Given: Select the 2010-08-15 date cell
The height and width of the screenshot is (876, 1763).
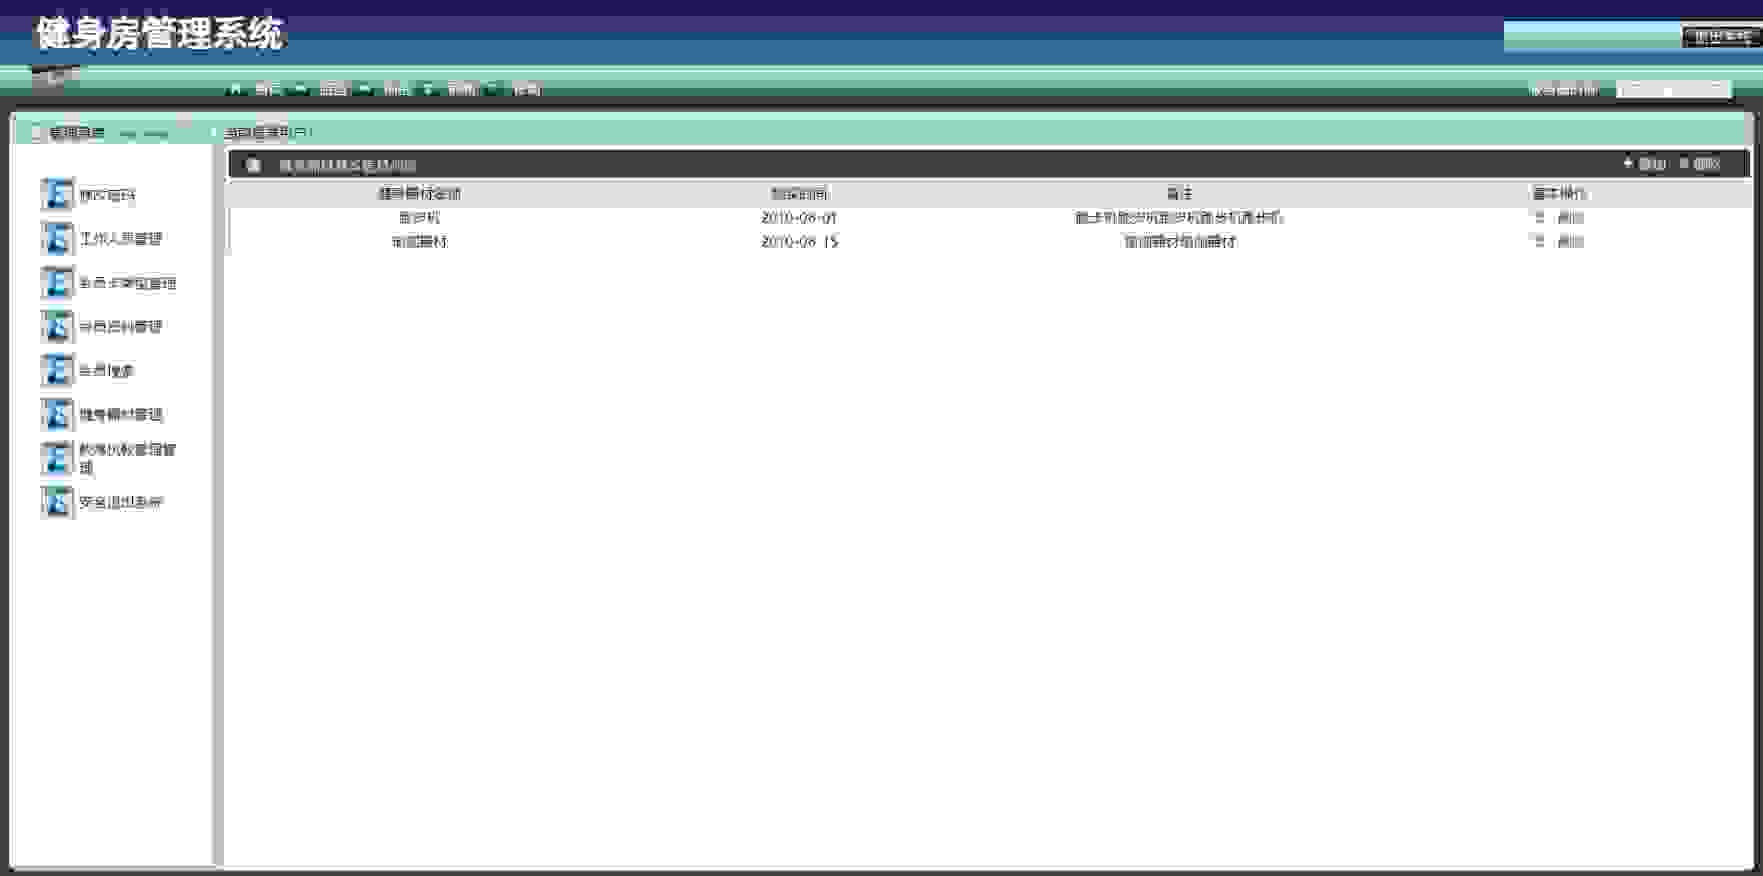Looking at the screenshot, I should (799, 241).
